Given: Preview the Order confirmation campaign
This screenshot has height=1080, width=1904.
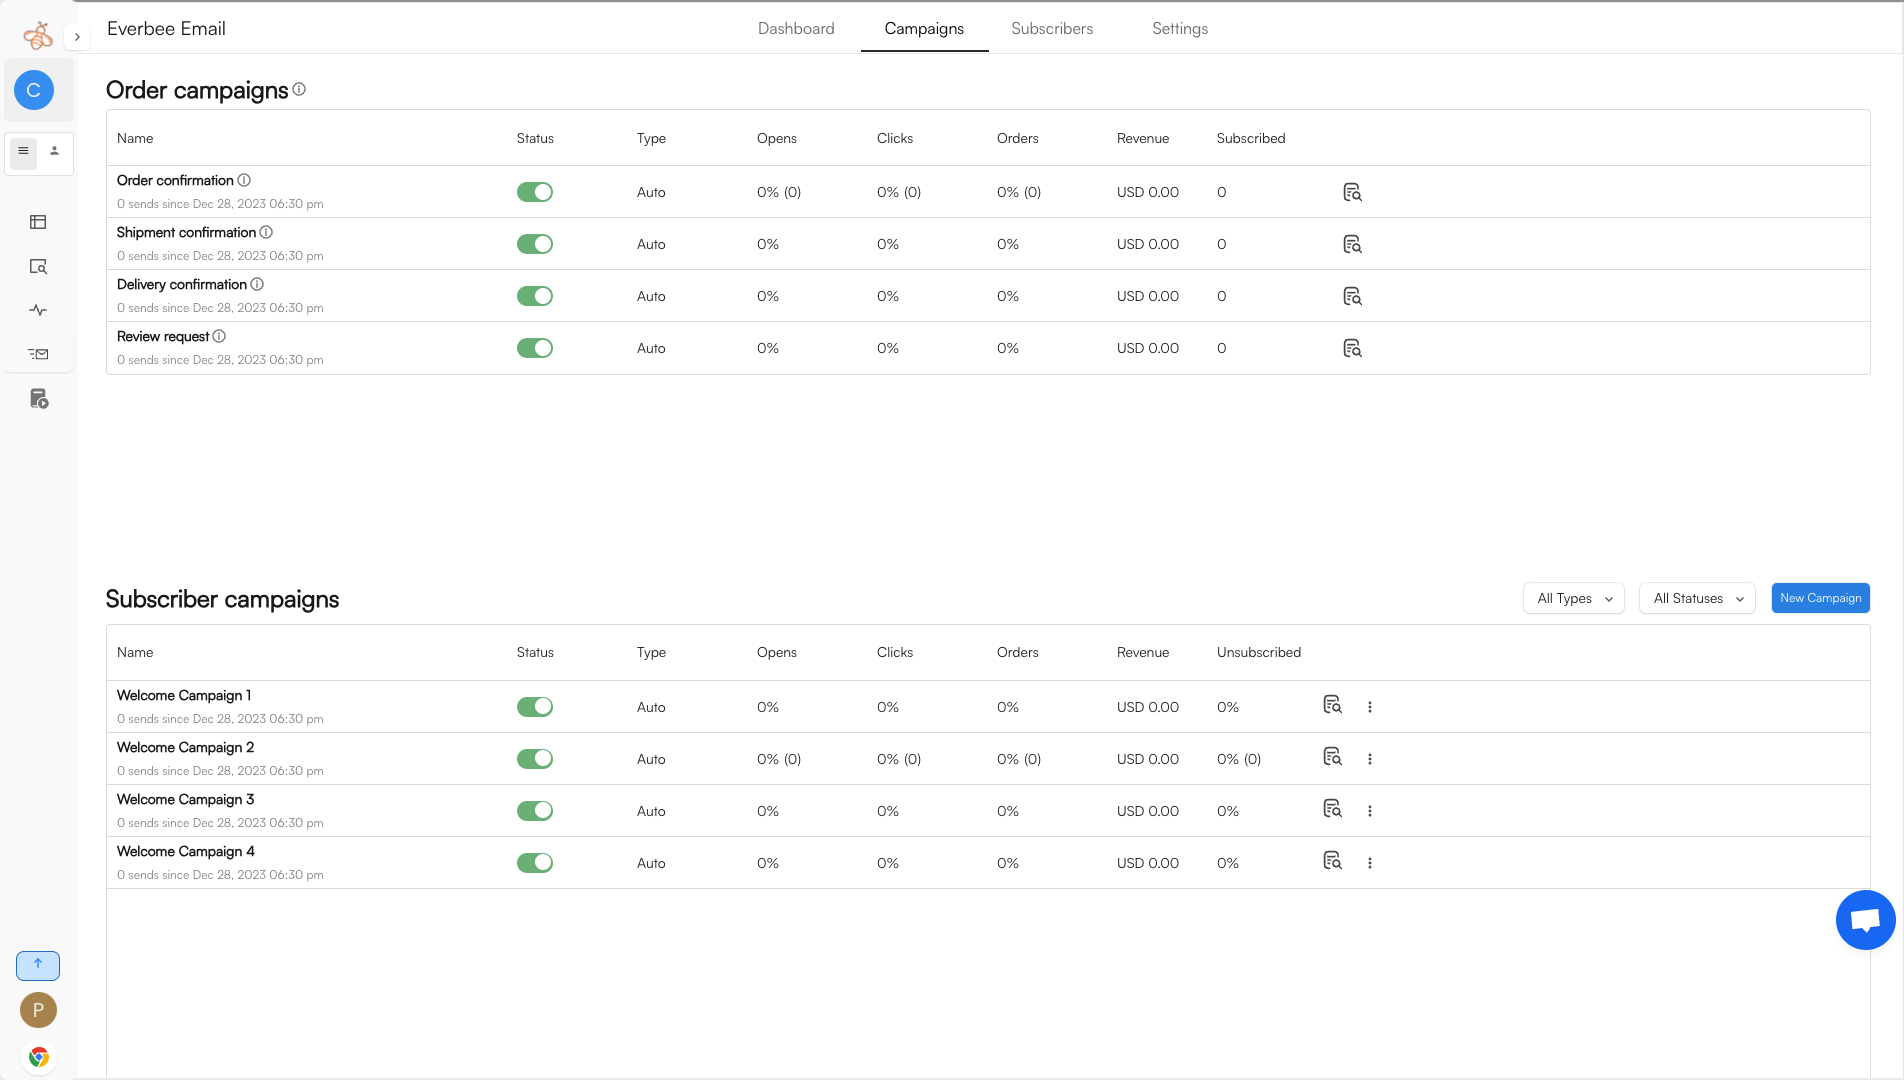Looking at the screenshot, I should pos(1352,192).
